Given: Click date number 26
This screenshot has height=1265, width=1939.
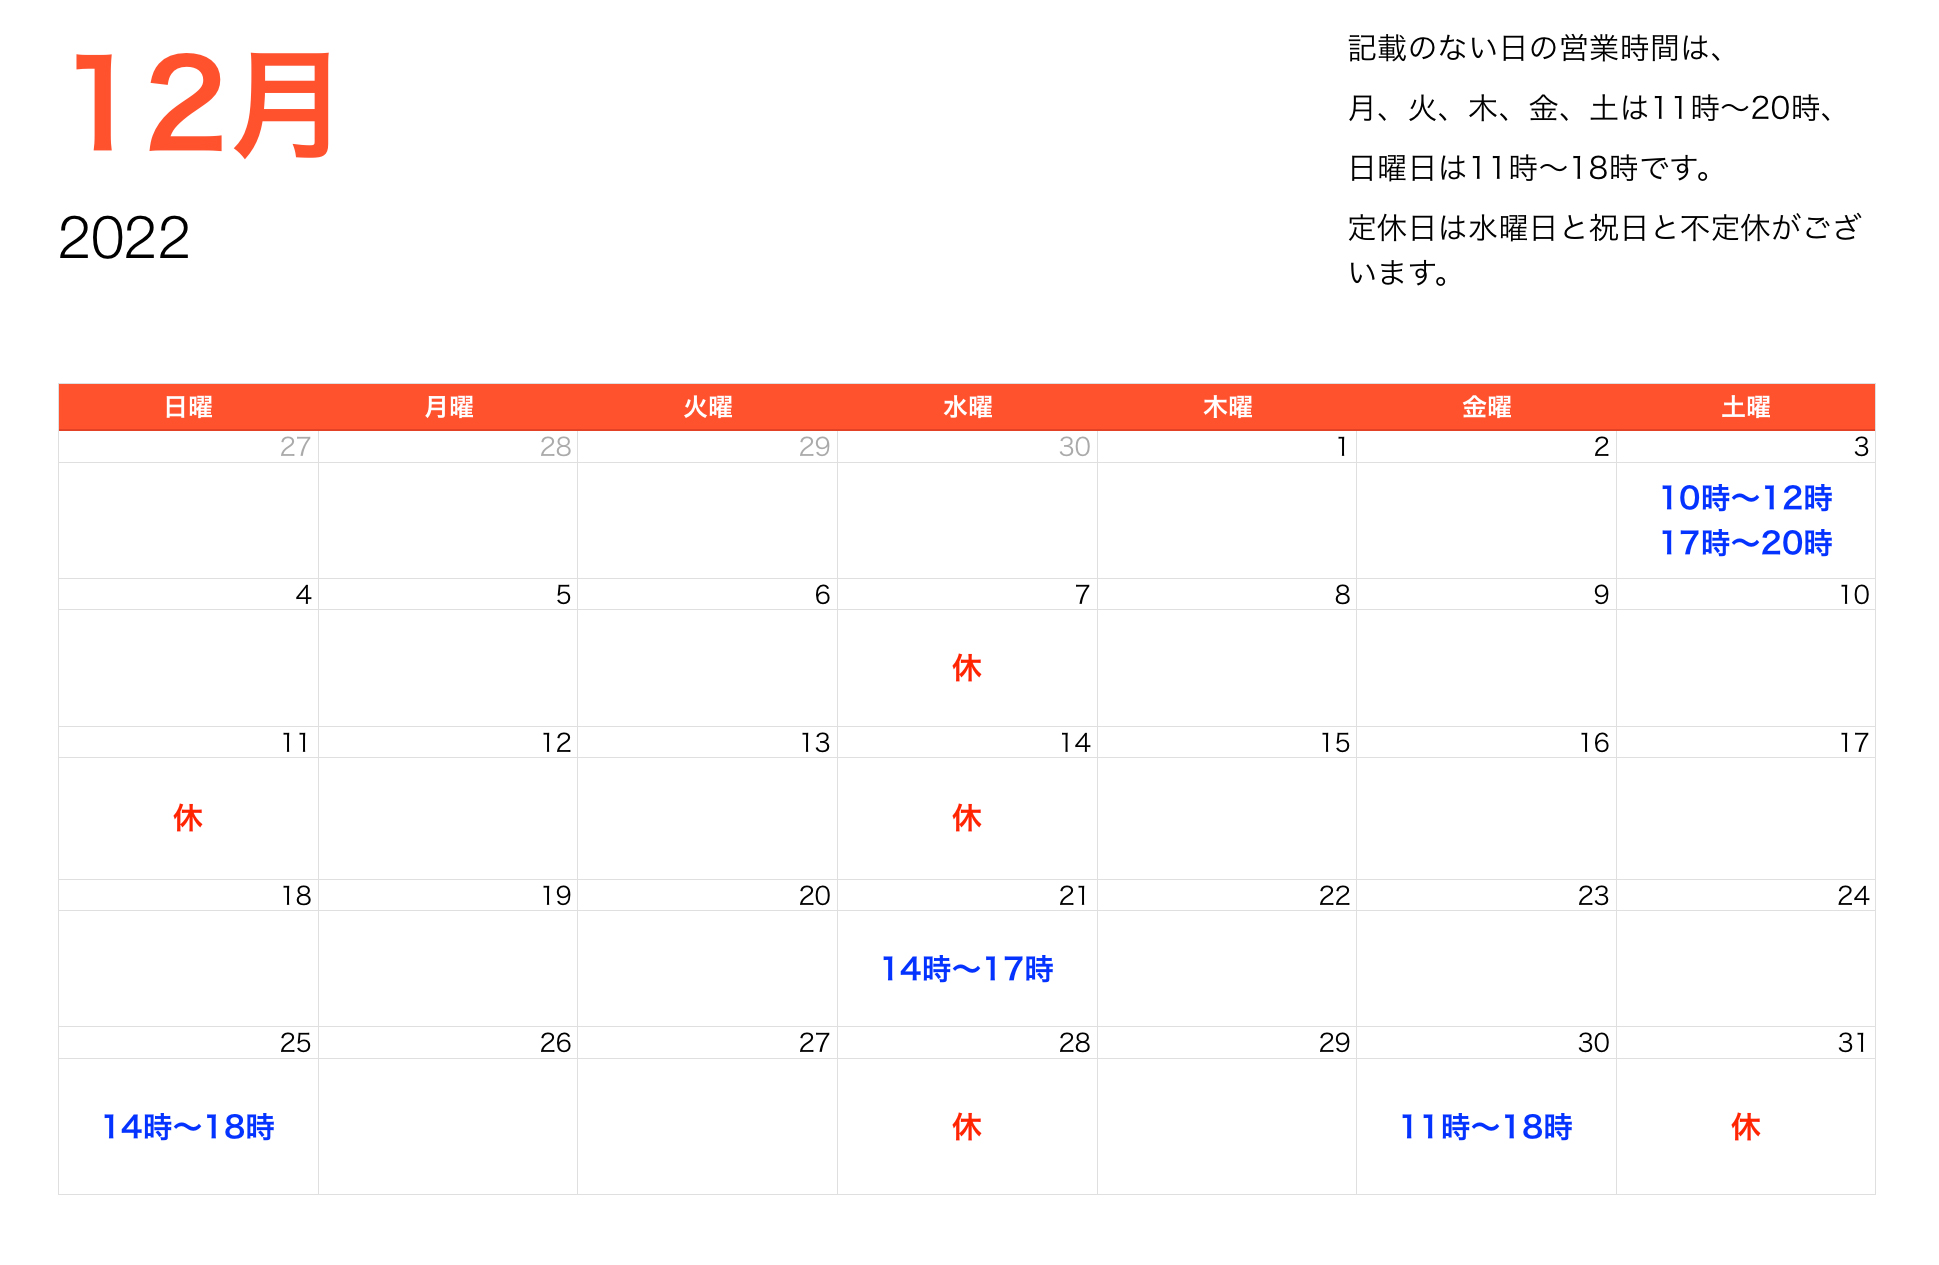Looking at the screenshot, I should point(555,1043).
